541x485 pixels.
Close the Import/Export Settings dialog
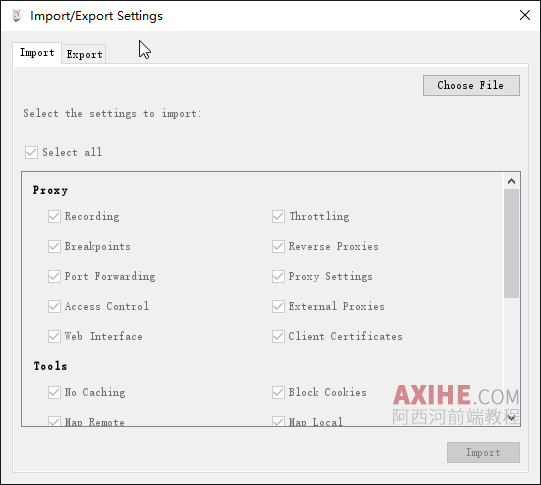pos(524,15)
